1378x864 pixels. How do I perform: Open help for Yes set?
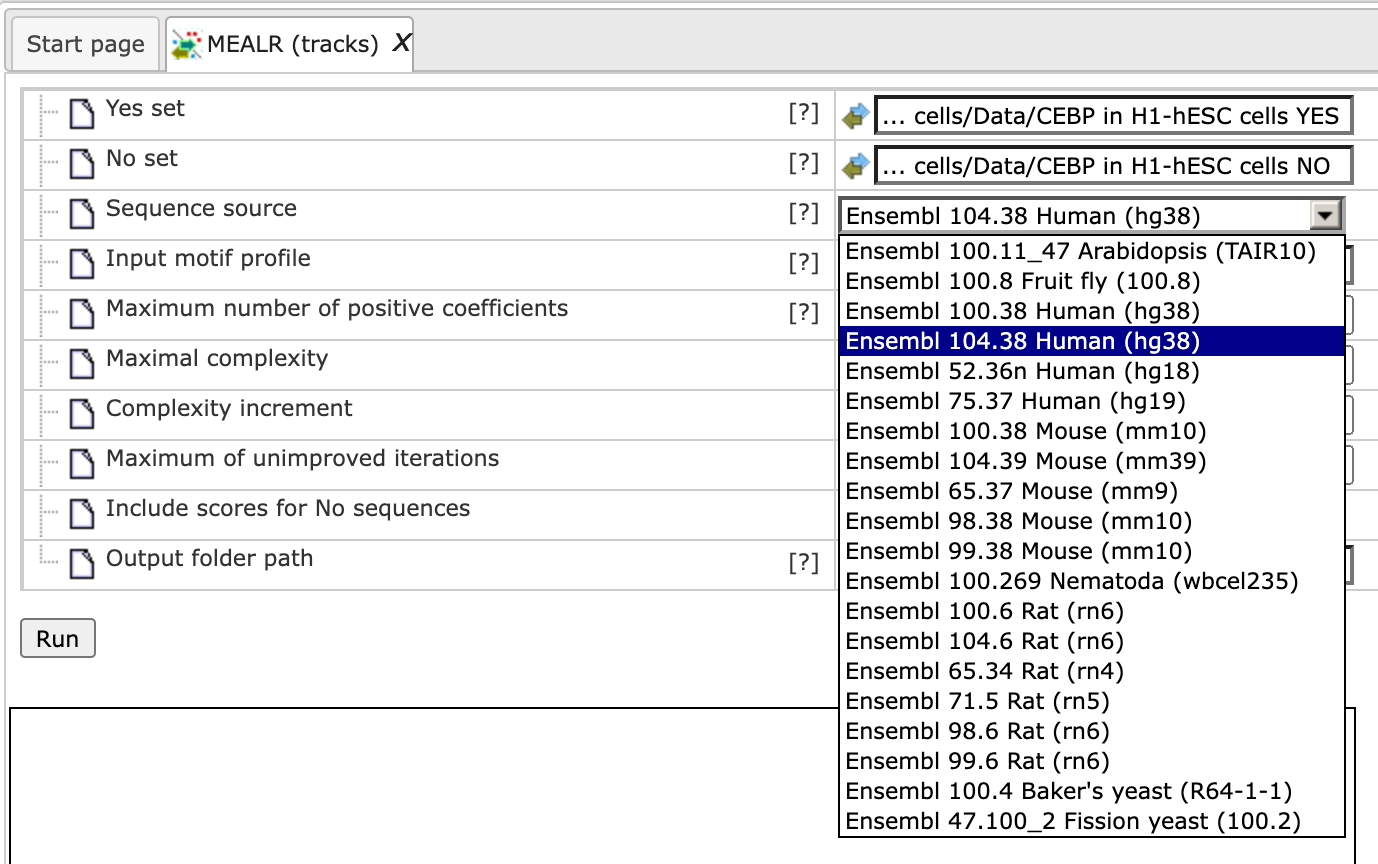(803, 113)
